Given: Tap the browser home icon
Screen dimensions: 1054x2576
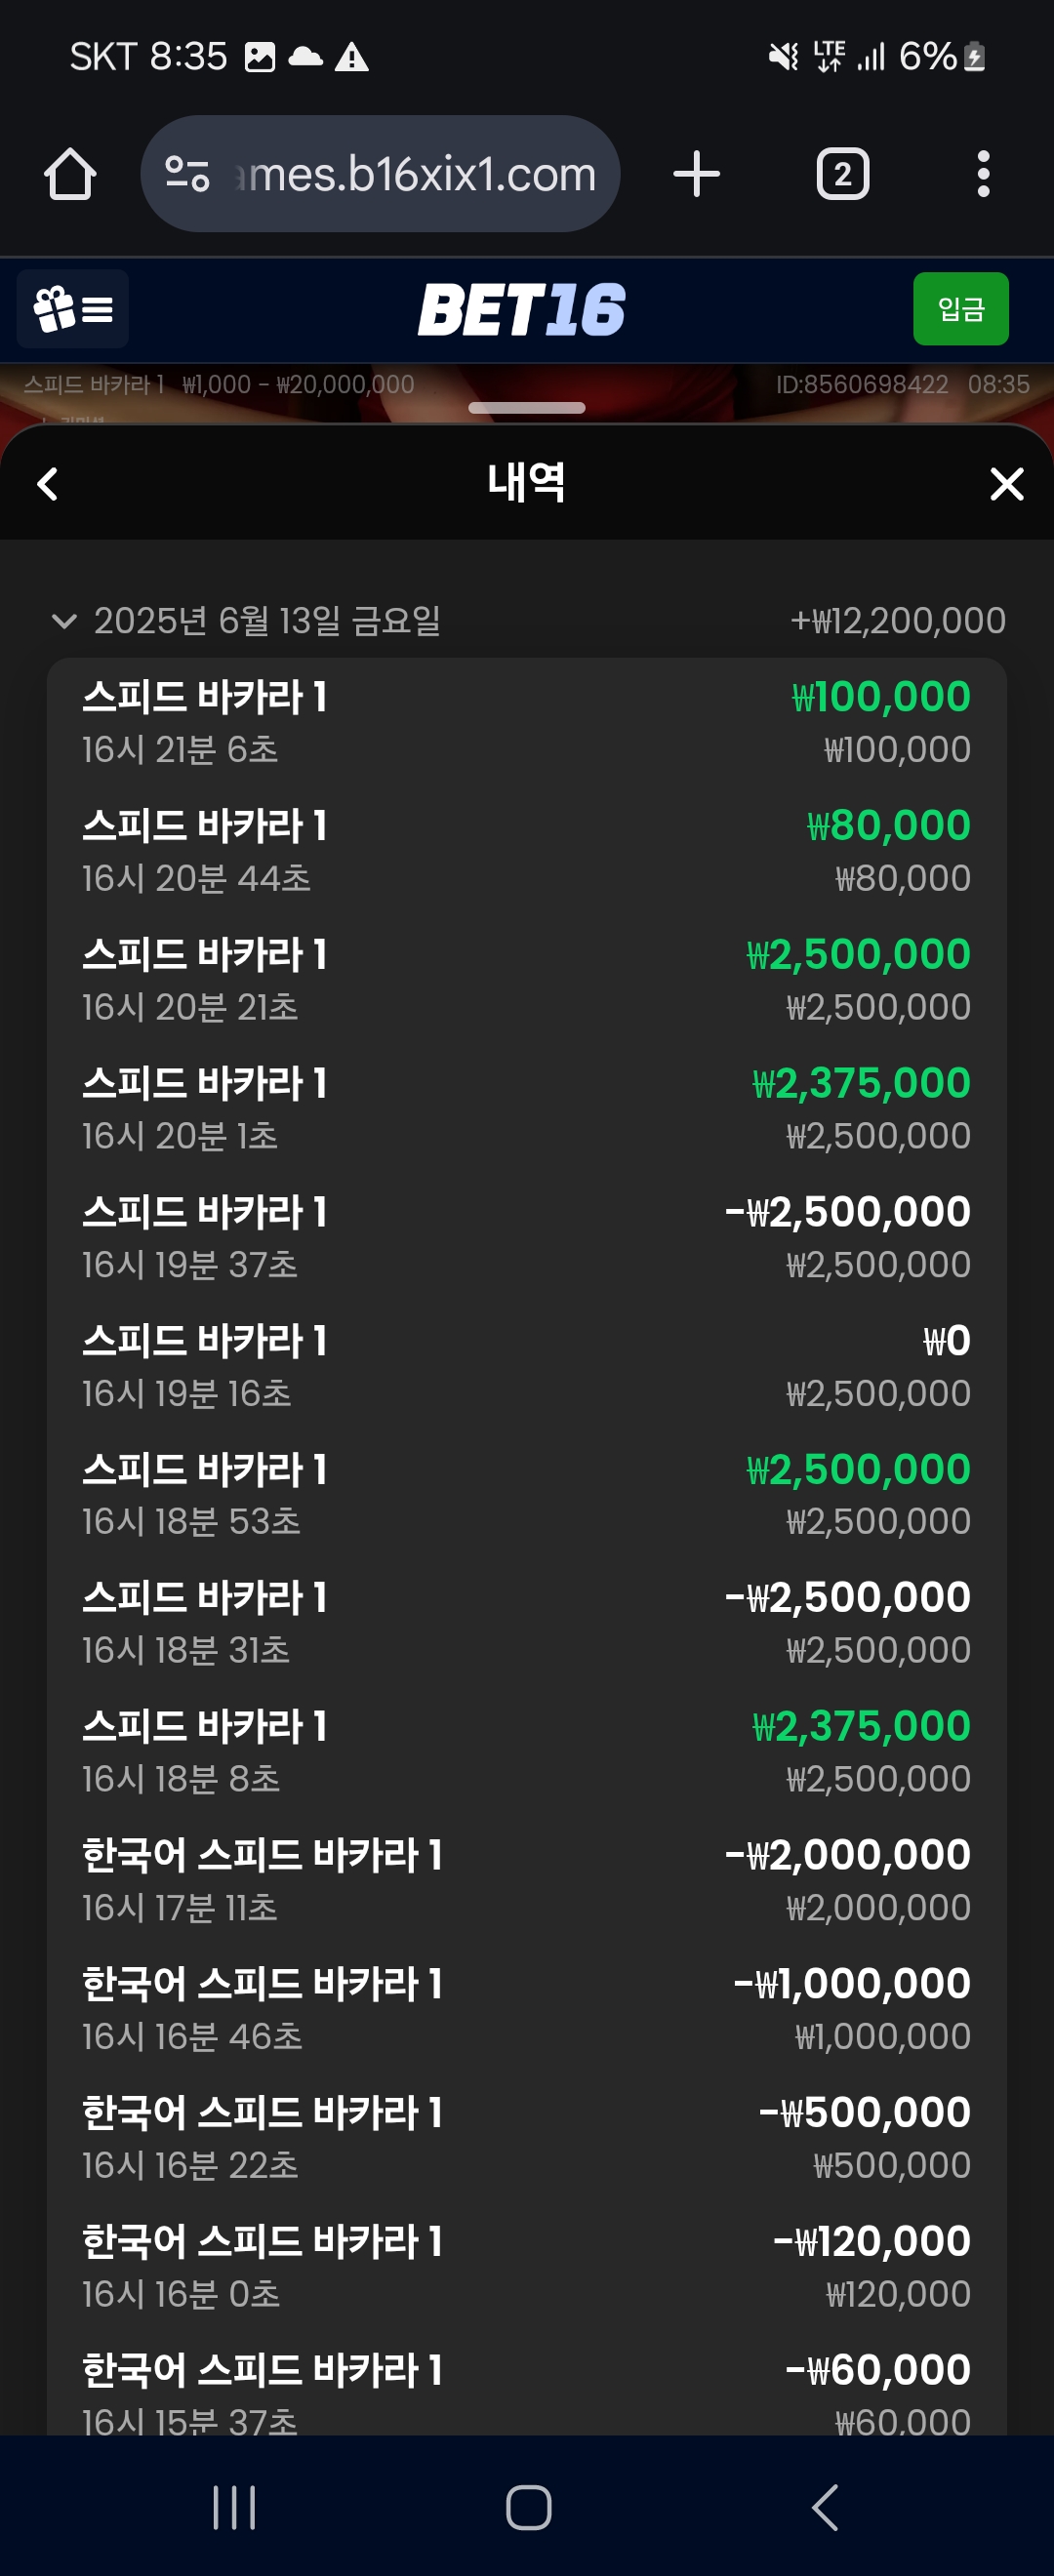Looking at the screenshot, I should (70, 174).
